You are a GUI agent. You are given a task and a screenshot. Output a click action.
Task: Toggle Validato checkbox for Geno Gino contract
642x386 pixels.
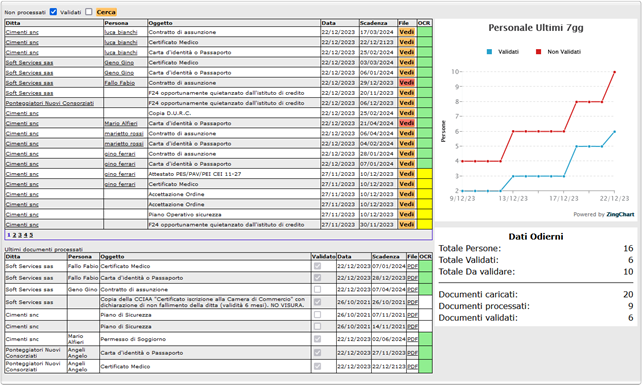click(x=317, y=289)
